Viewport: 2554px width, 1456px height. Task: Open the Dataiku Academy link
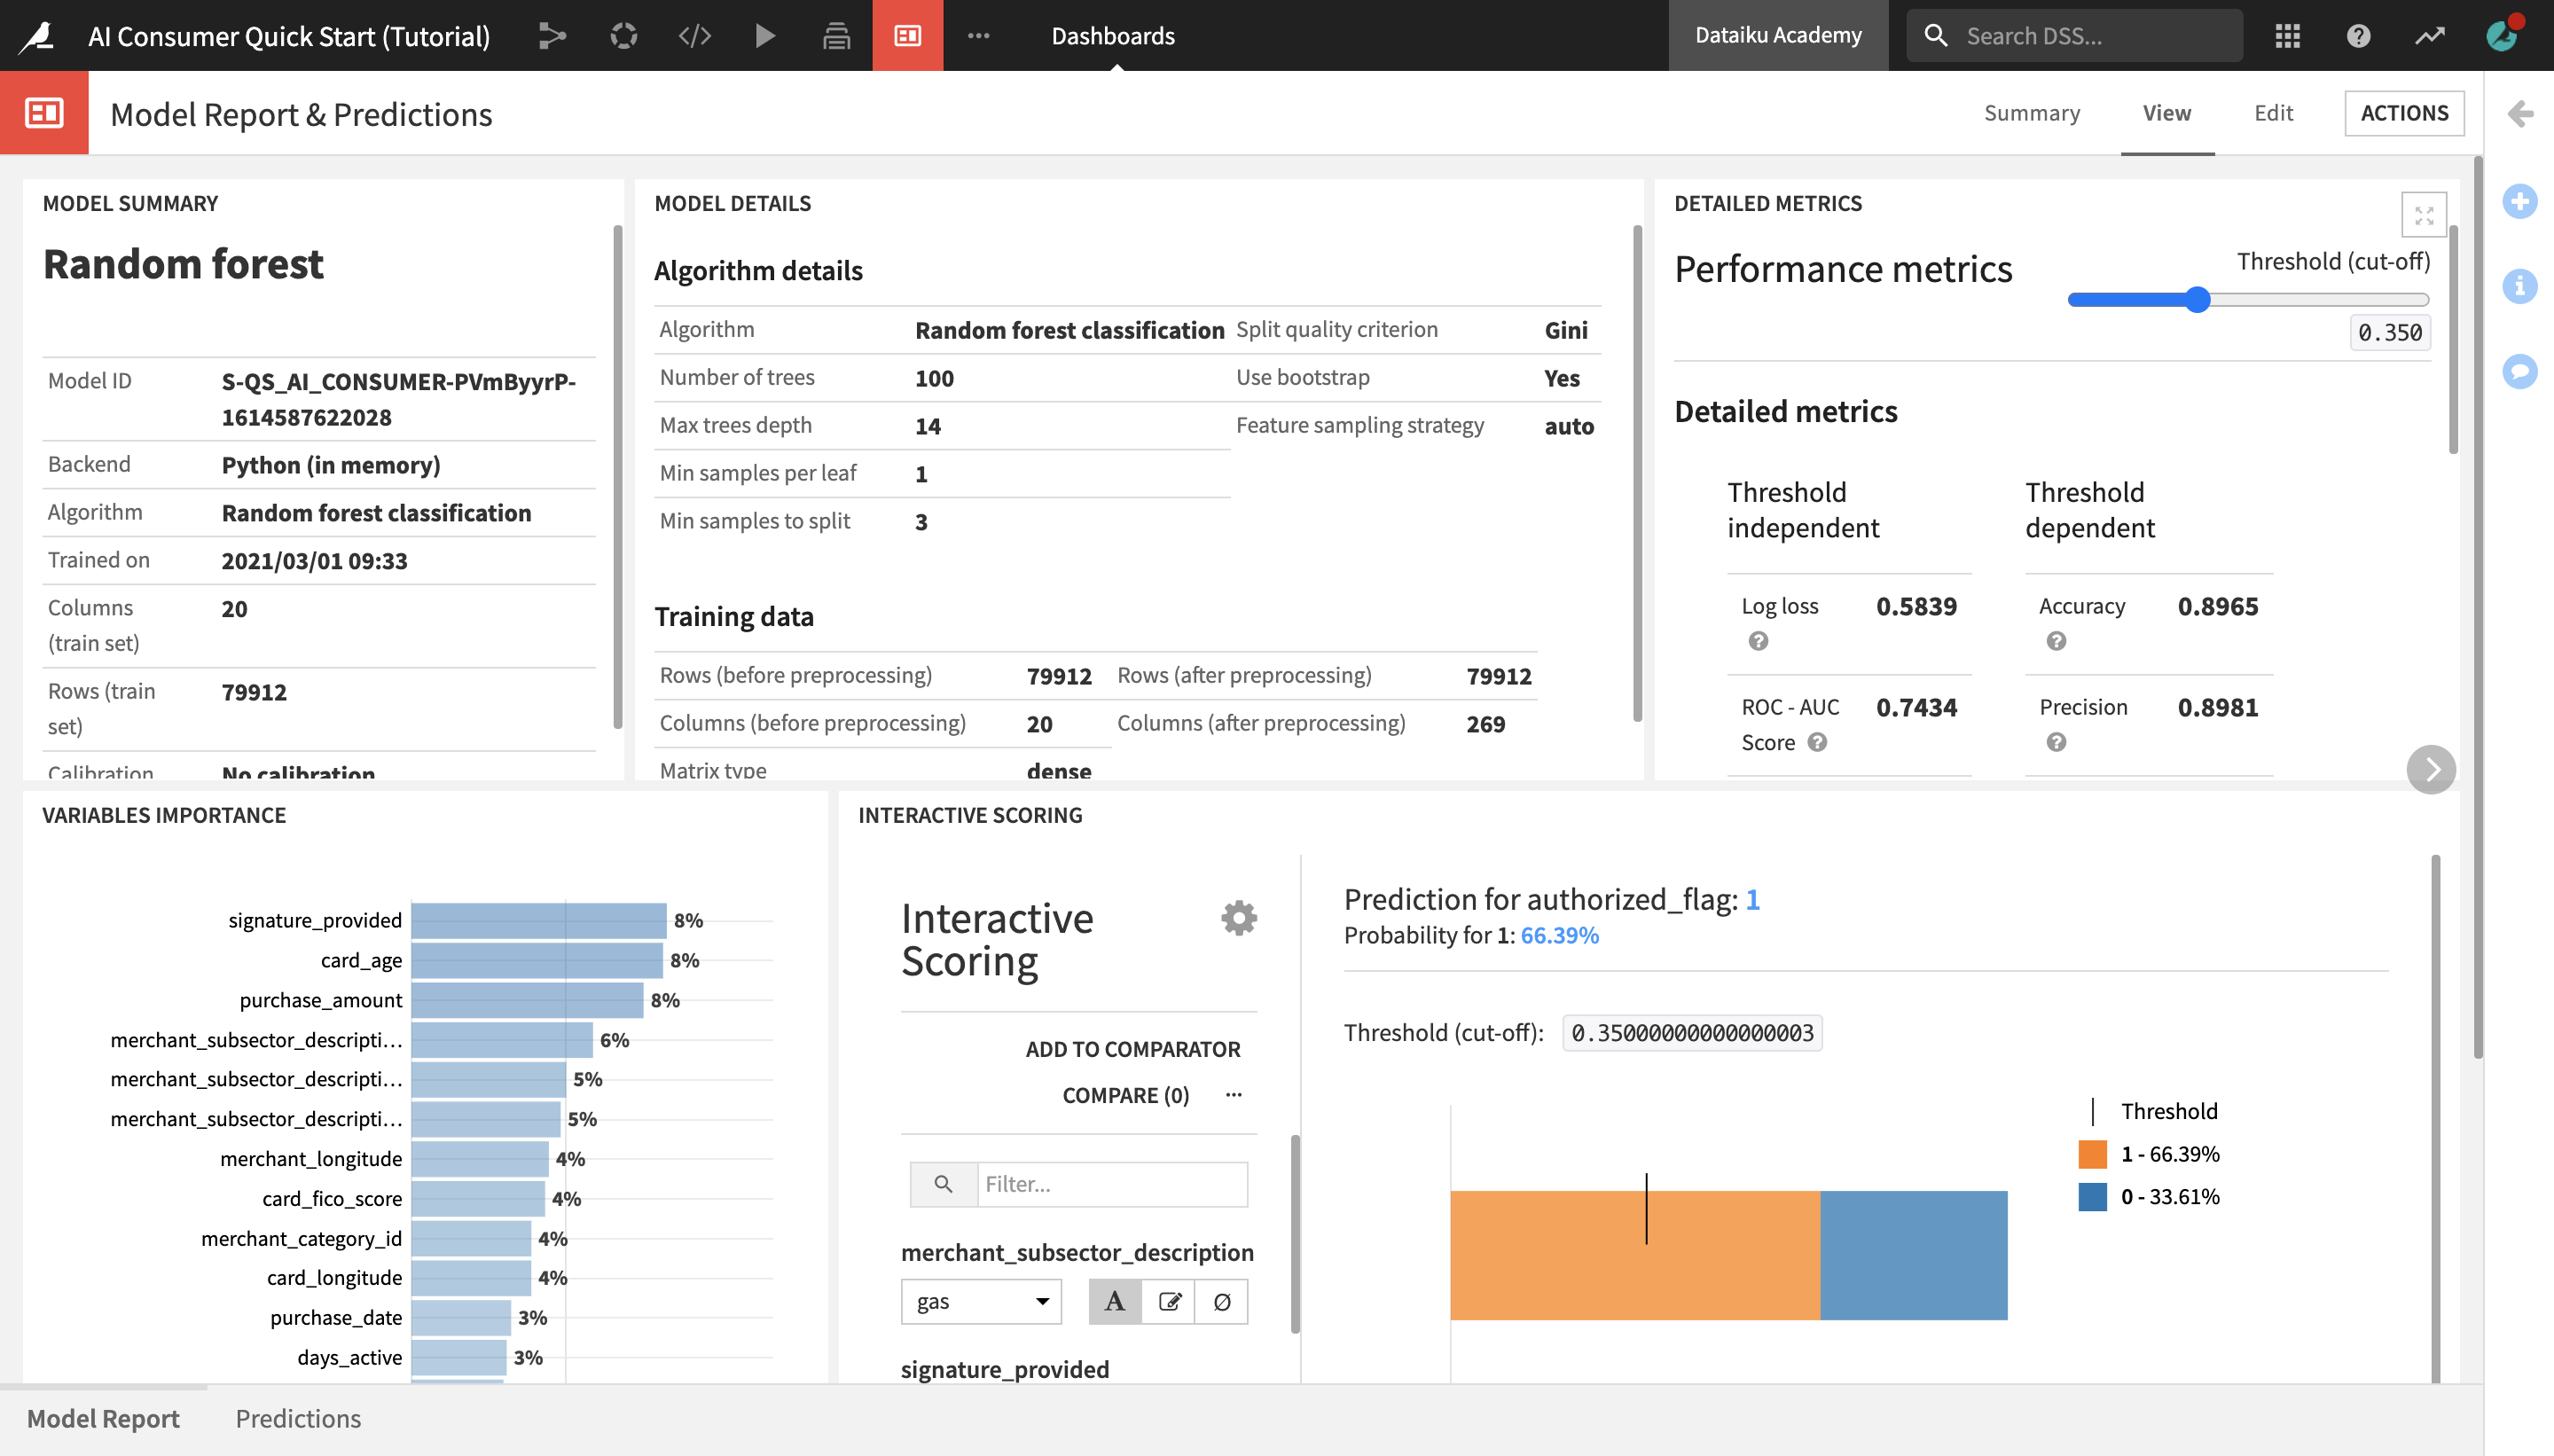pos(1777,36)
